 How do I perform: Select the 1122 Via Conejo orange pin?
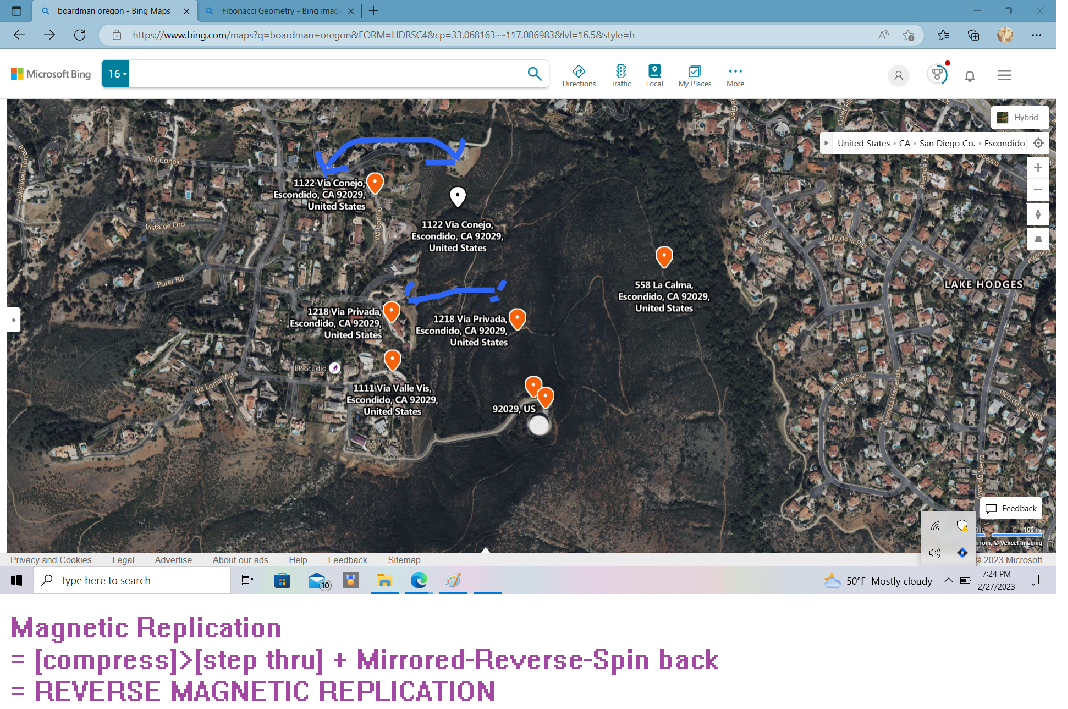pyautogui.click(x=375, y=183)
